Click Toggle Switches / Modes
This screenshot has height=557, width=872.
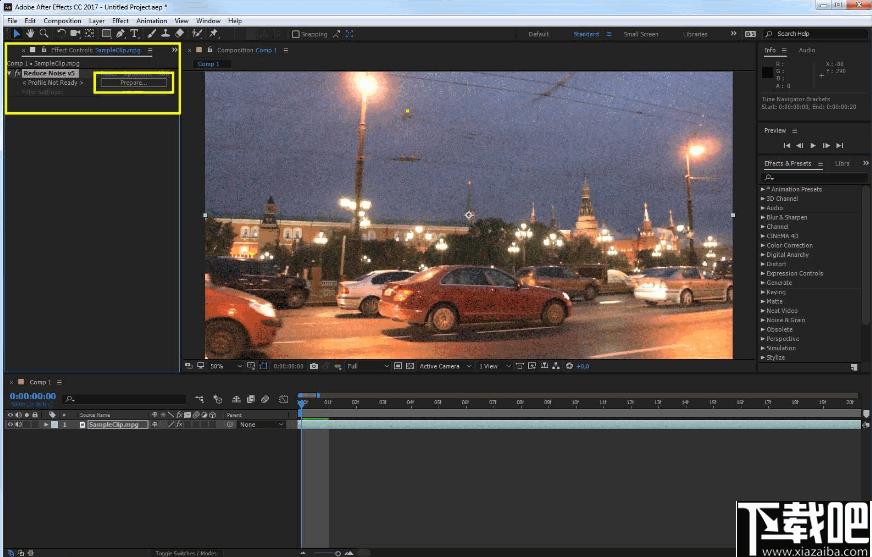point(186,553)
